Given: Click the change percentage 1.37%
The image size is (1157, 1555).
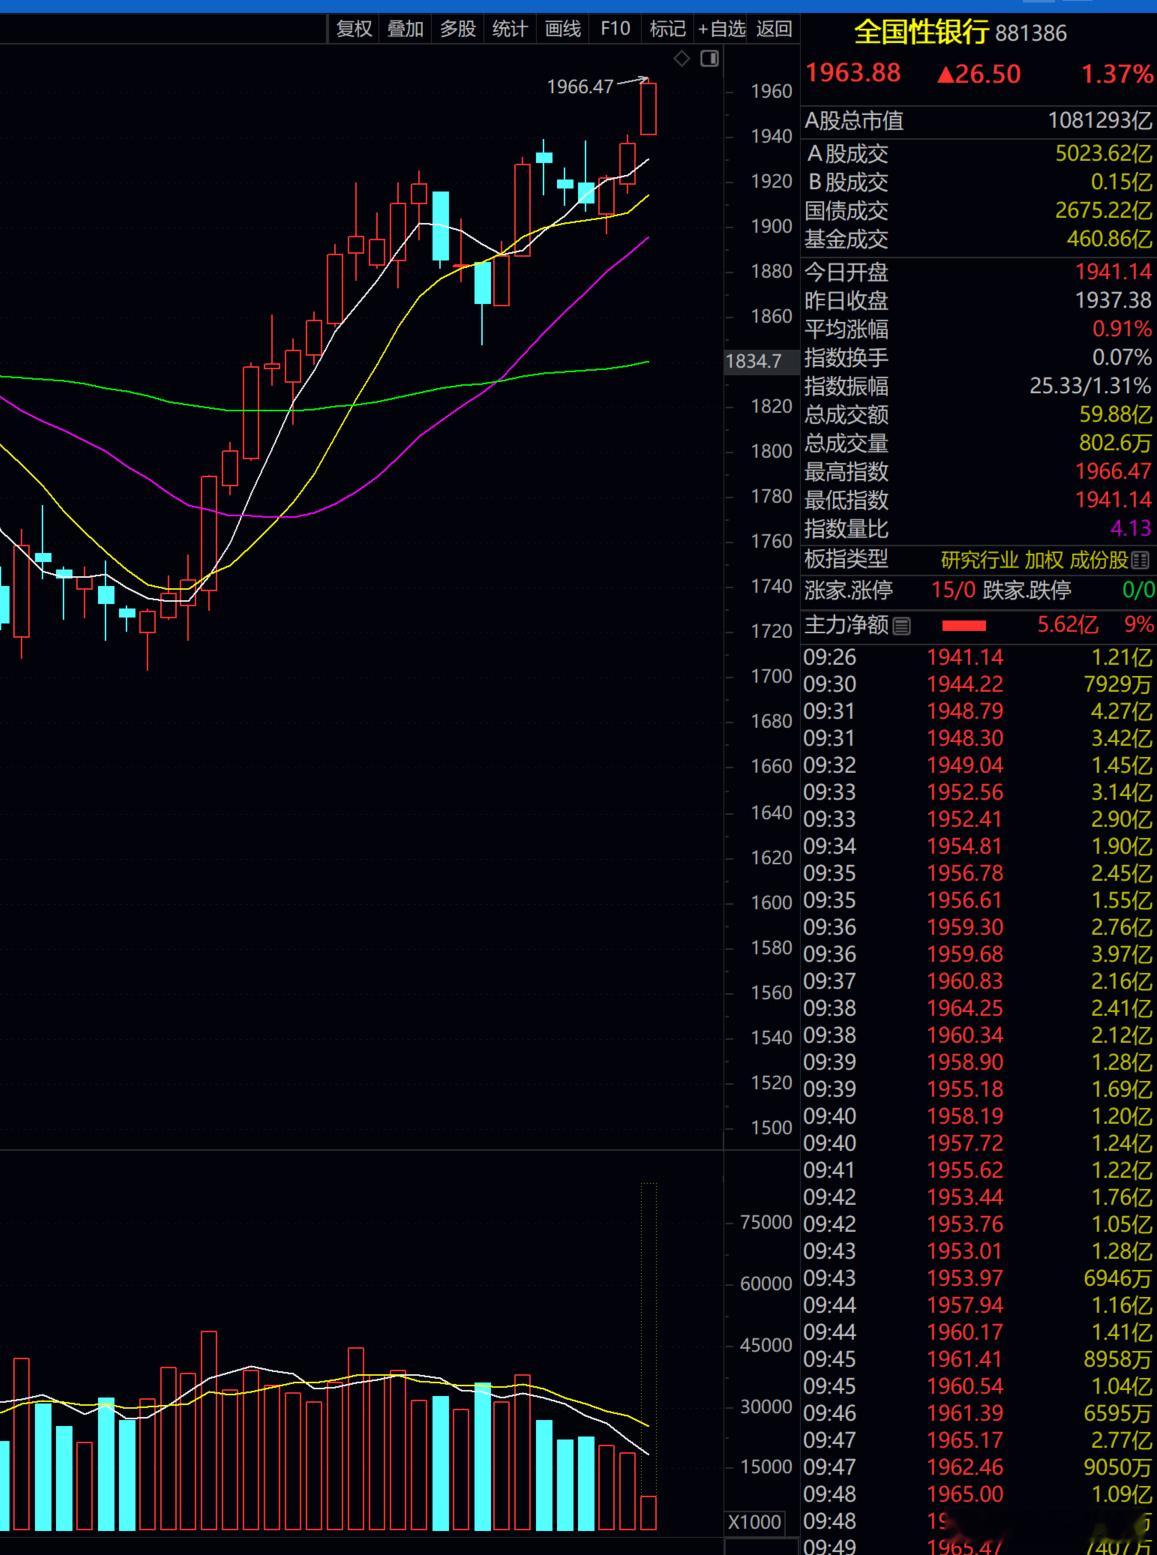Looking at the screenshot, I should (x=1116, y=74).
